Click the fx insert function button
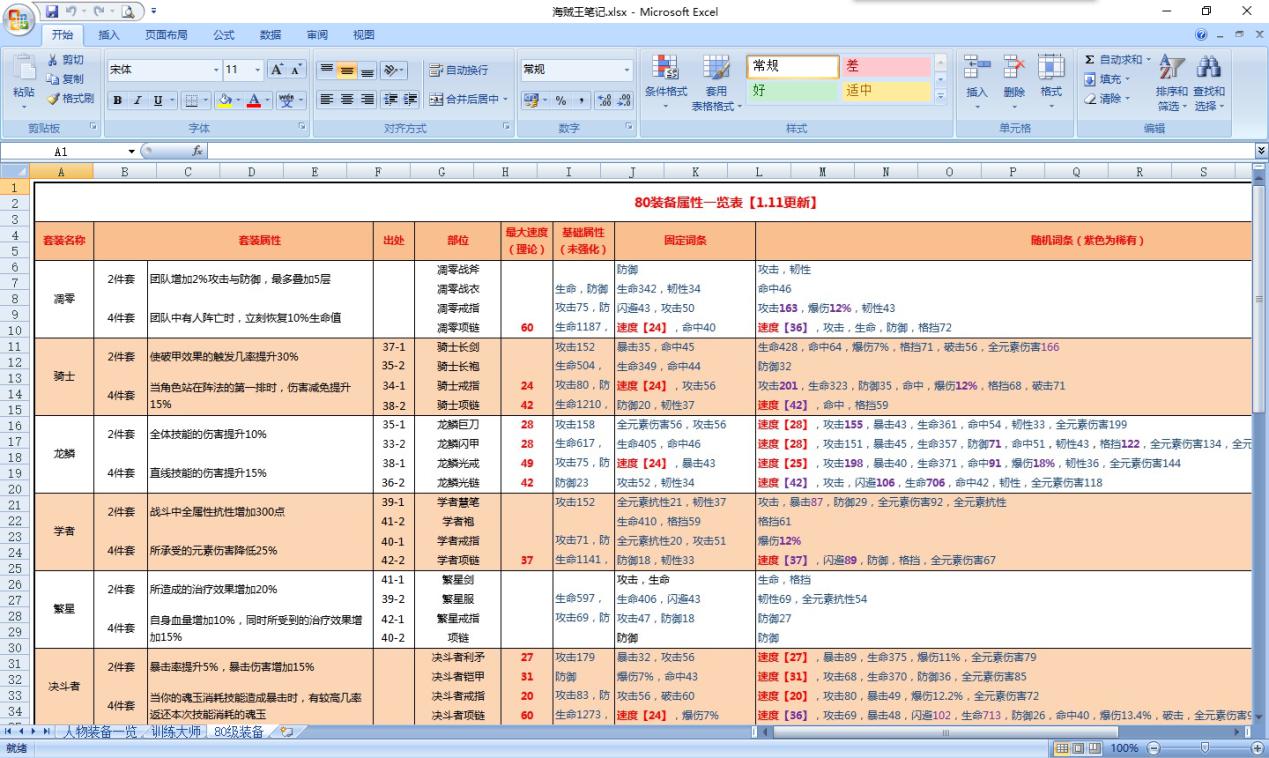Viewport: 1269px width, 758px height. [198, 151]
